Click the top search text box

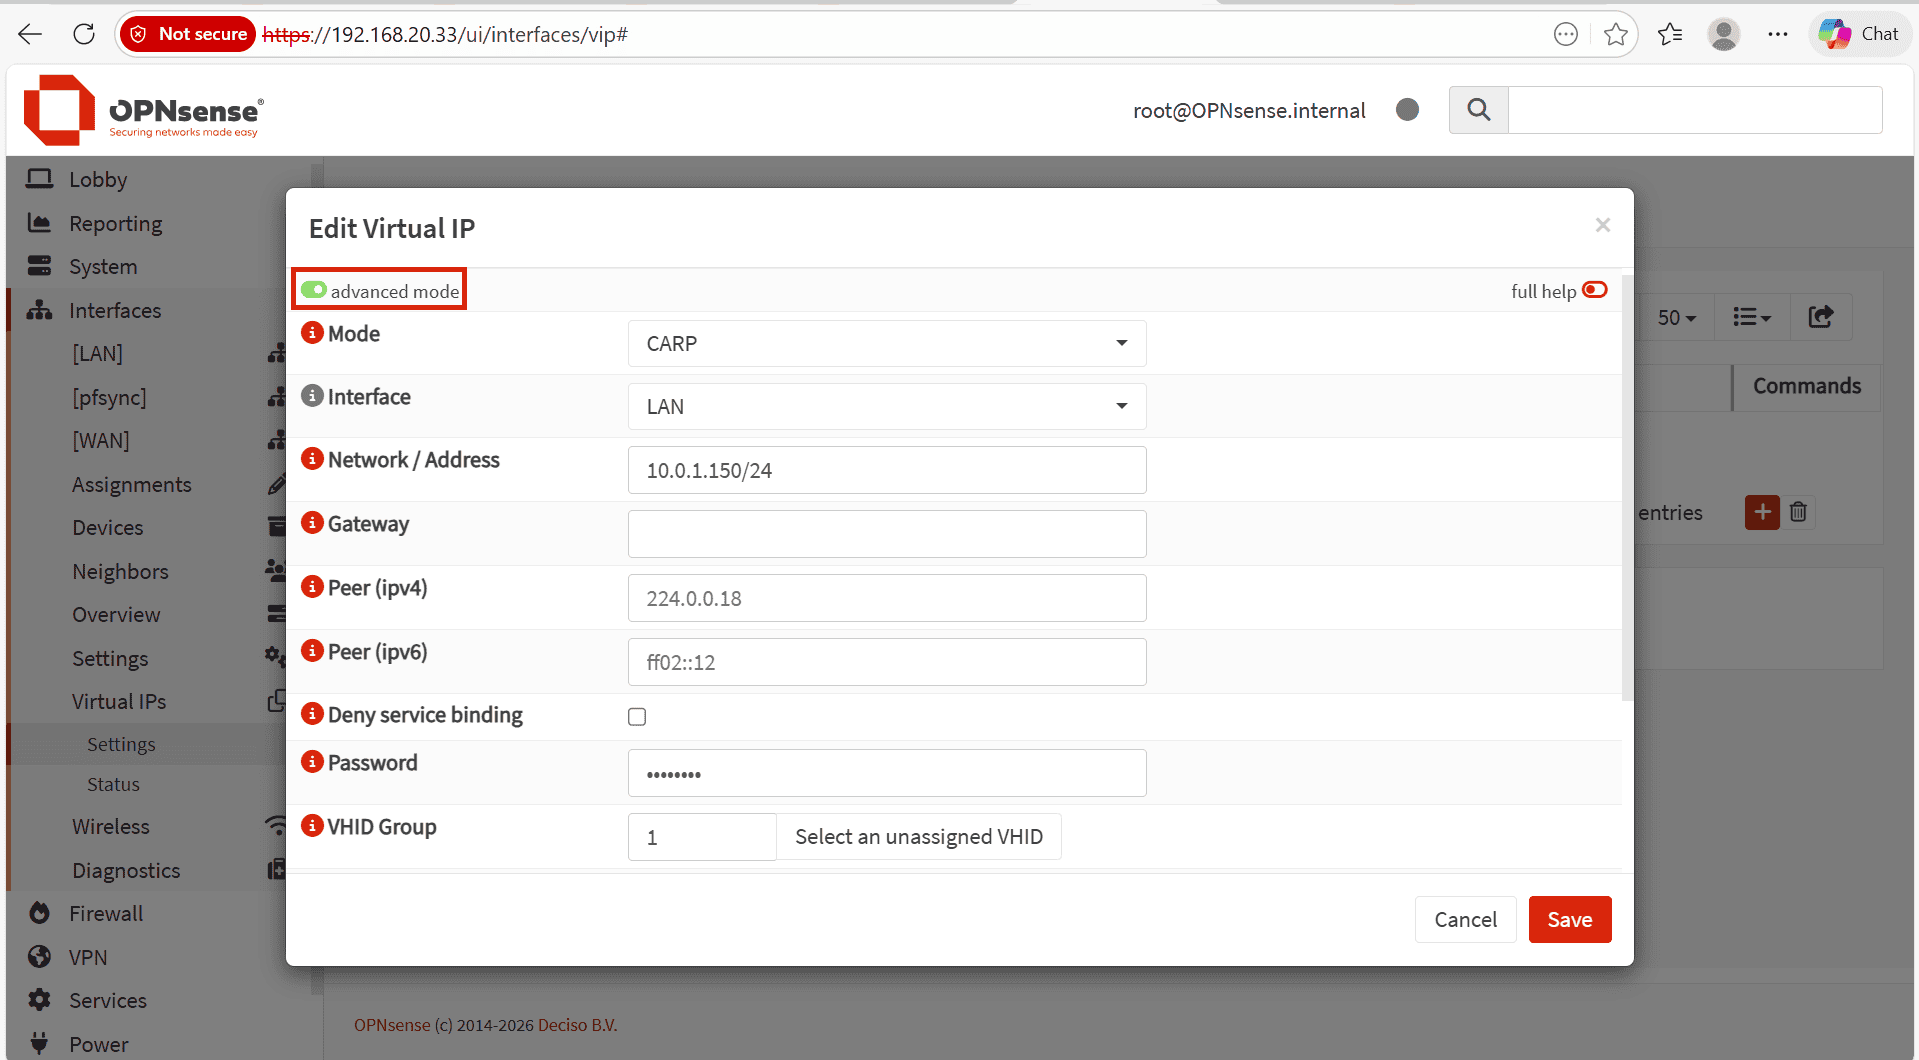tap(1695, 110)
